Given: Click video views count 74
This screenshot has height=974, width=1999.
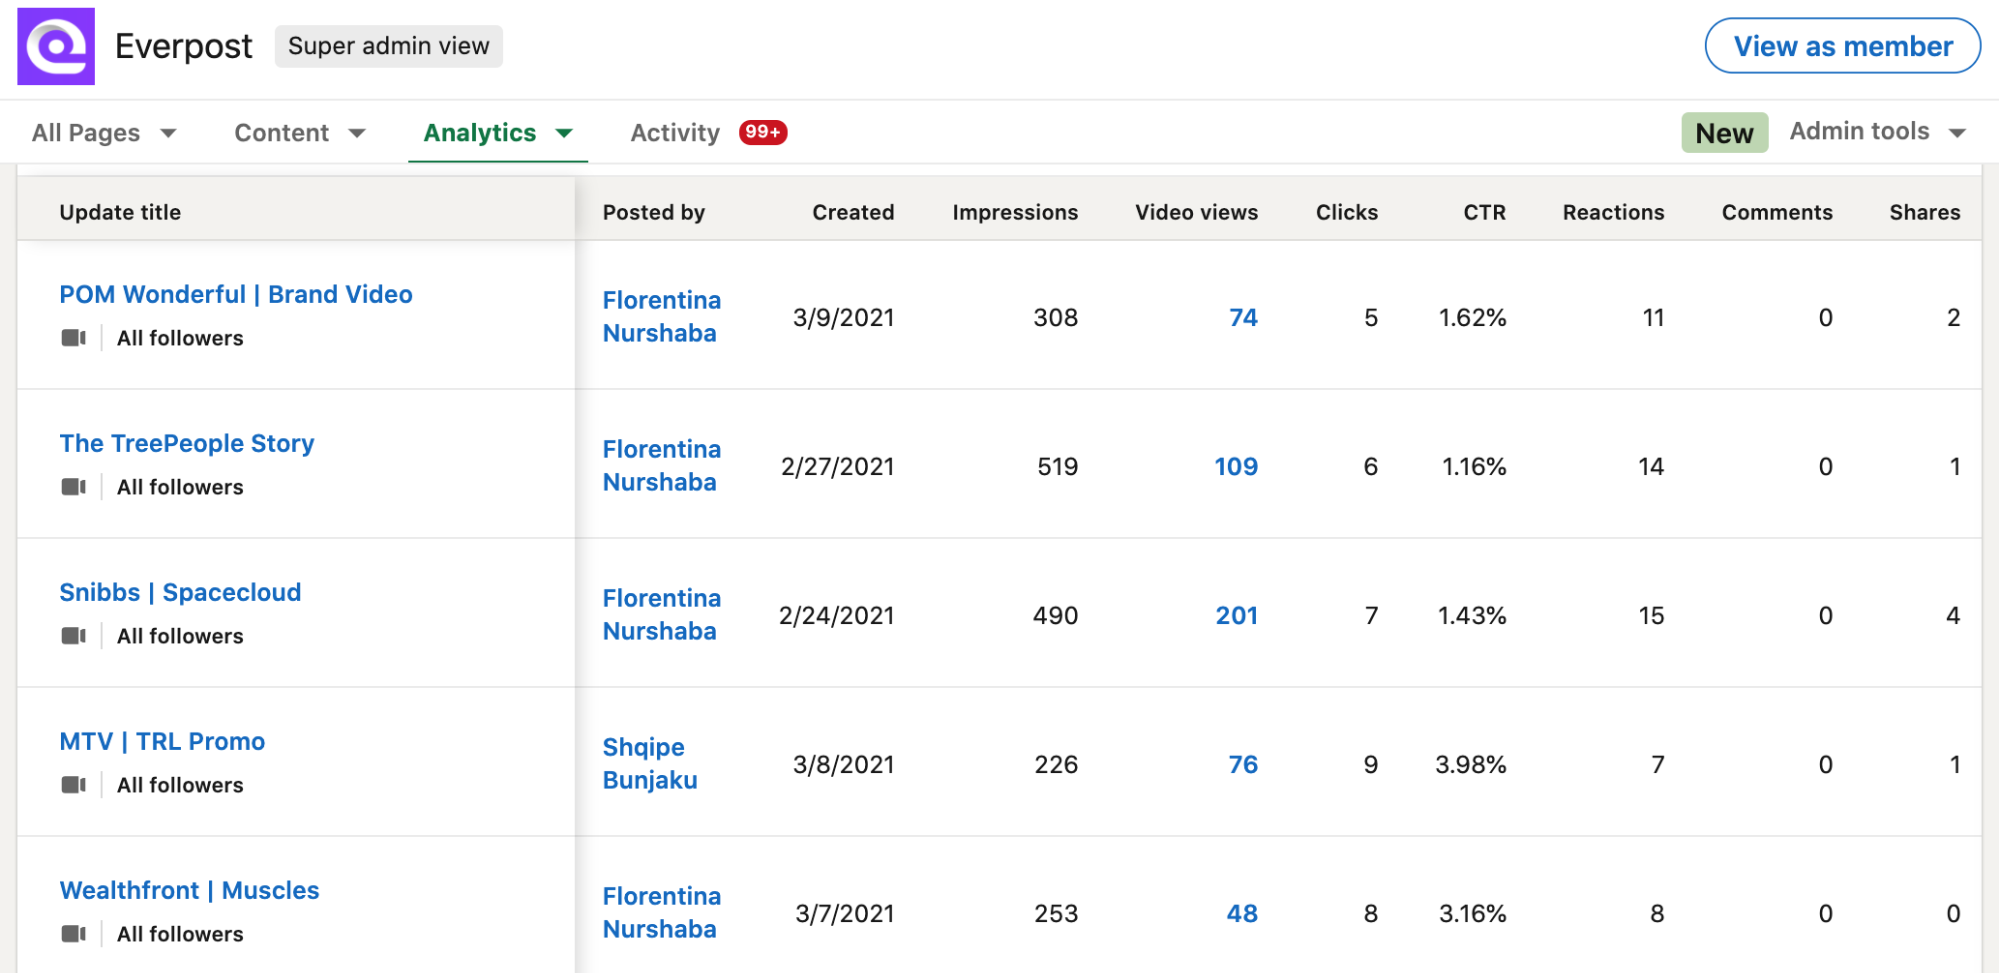Looking at the screenshot, I should click(1243, 318).
